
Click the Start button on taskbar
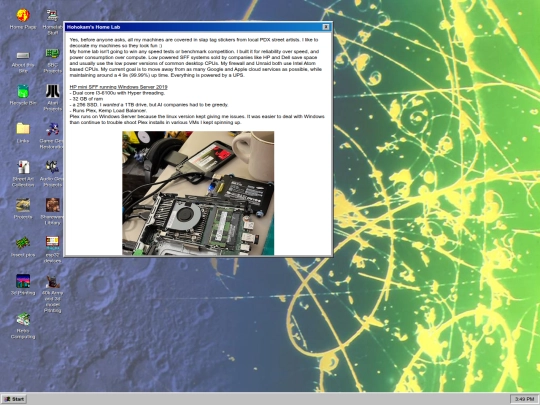[x=14, y=399]
